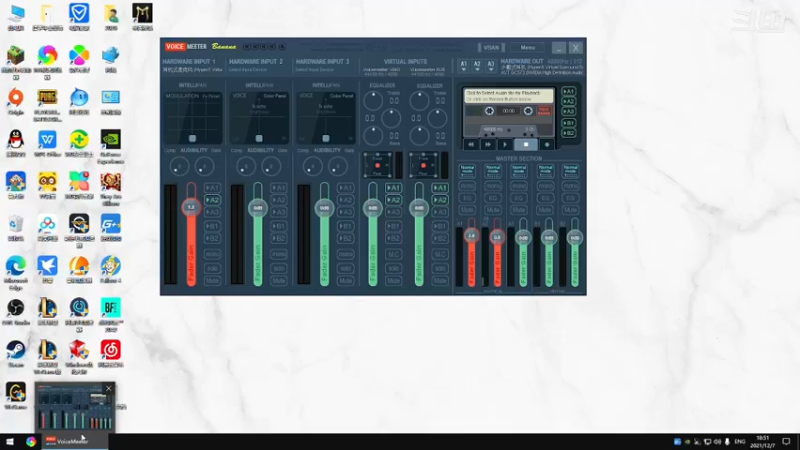
Task: Open the Fallout 4 desktop shortcut
Action: tap(111, 269)
